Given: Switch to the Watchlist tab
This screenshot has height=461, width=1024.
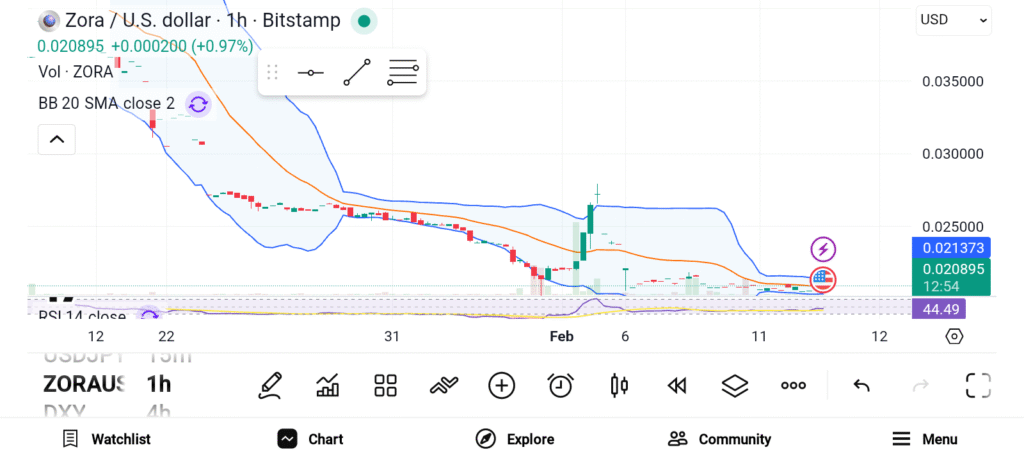Looking at the screenshot, I should click(x=106, y=439).
